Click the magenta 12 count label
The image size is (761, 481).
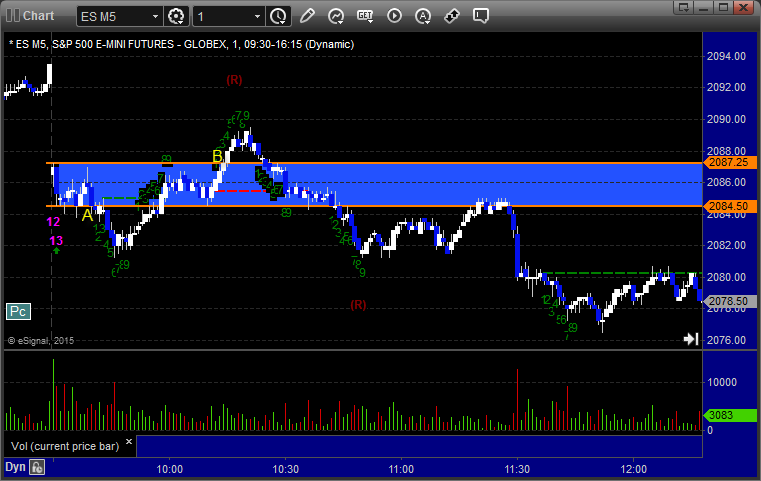coord(53,222)
